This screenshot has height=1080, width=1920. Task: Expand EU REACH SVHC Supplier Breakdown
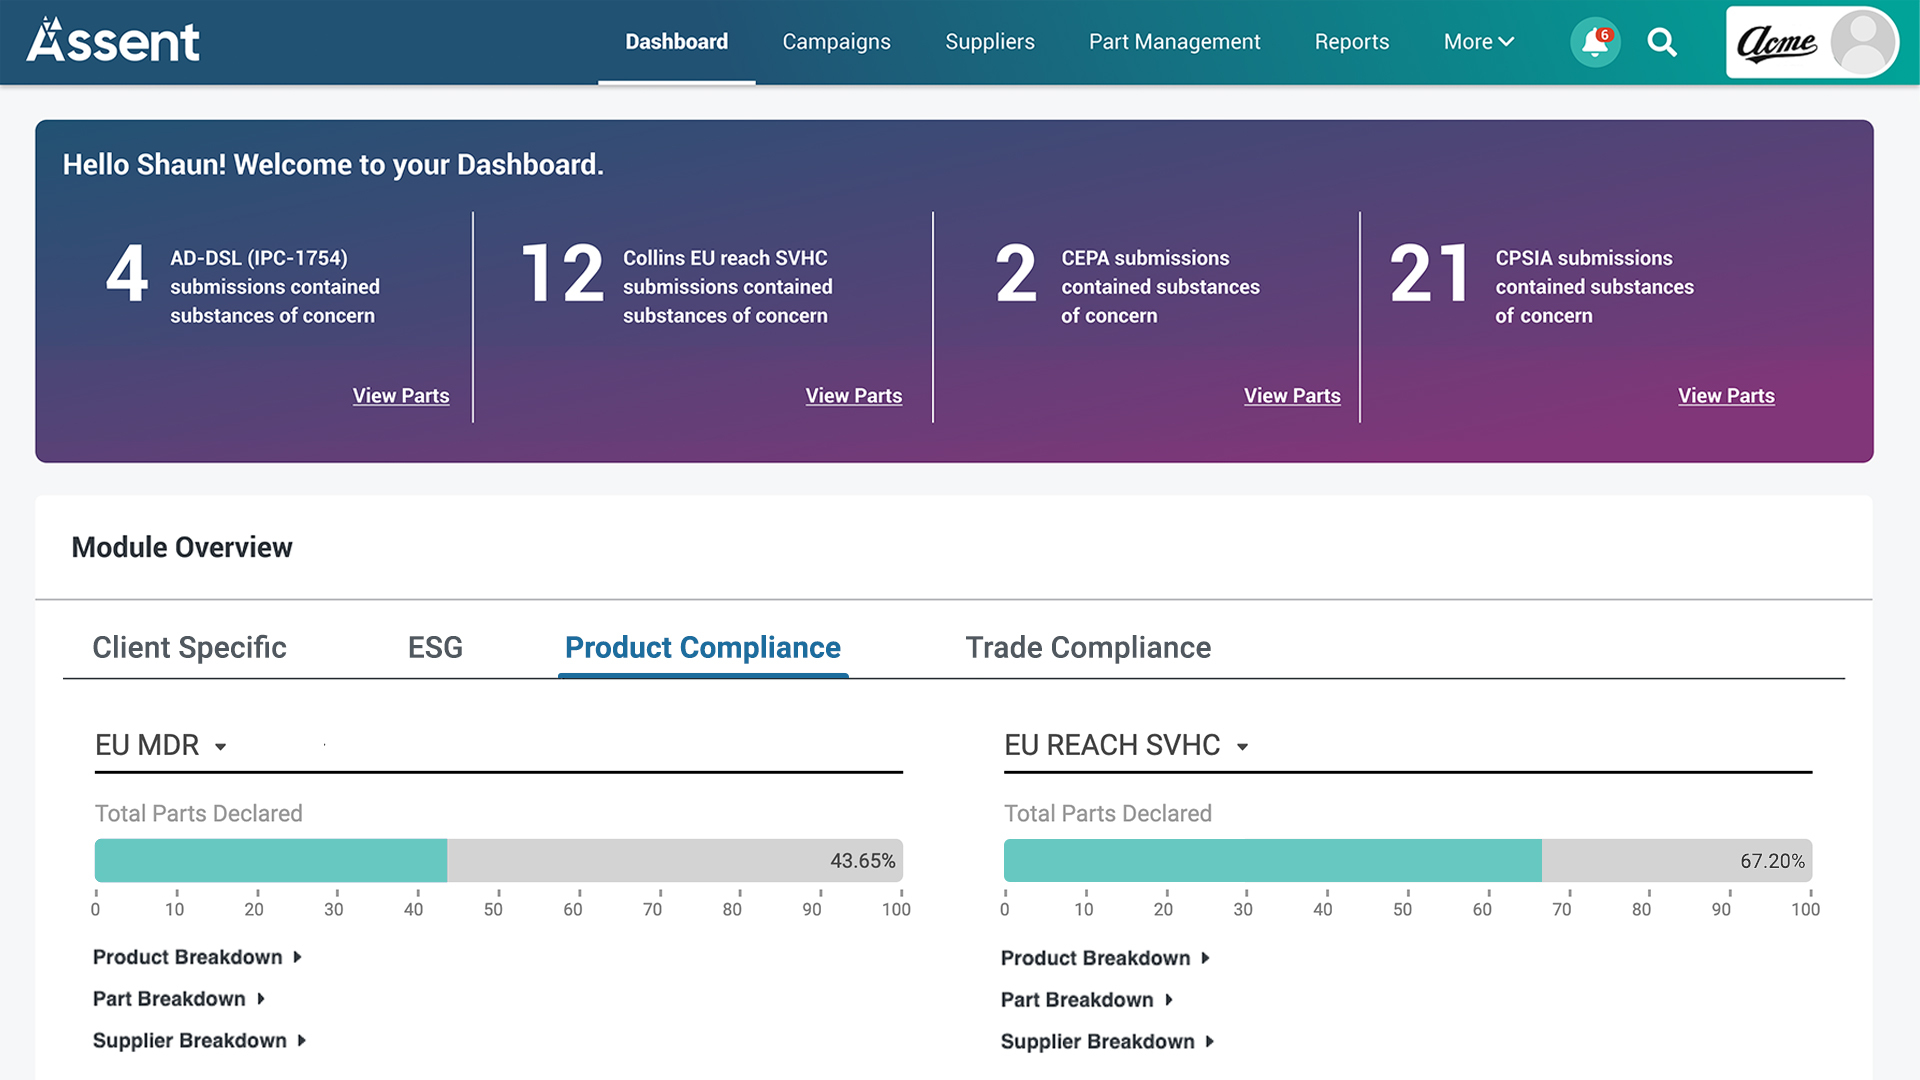click(1107, 1042)
